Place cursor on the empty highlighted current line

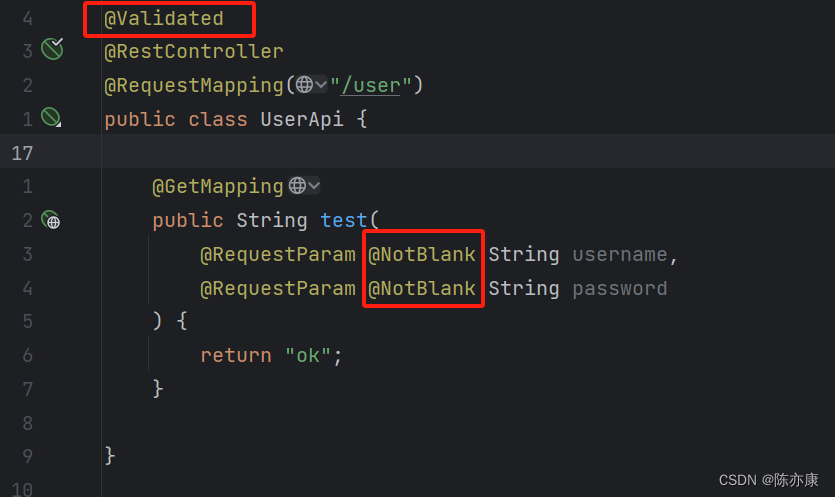(468, 152)
